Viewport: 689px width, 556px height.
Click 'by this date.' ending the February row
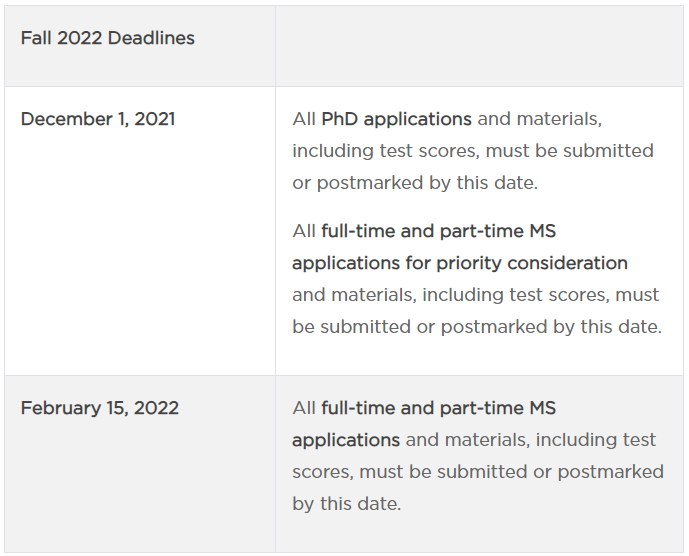pyautogui.click(x=347, y=504)
